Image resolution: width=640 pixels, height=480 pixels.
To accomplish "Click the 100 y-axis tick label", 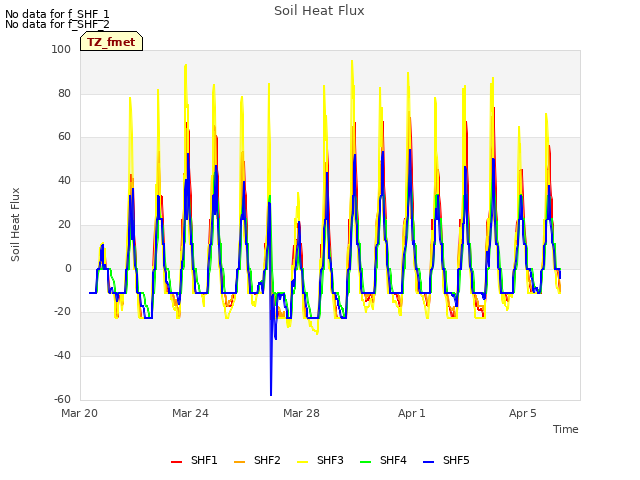I will coord(61,49).
